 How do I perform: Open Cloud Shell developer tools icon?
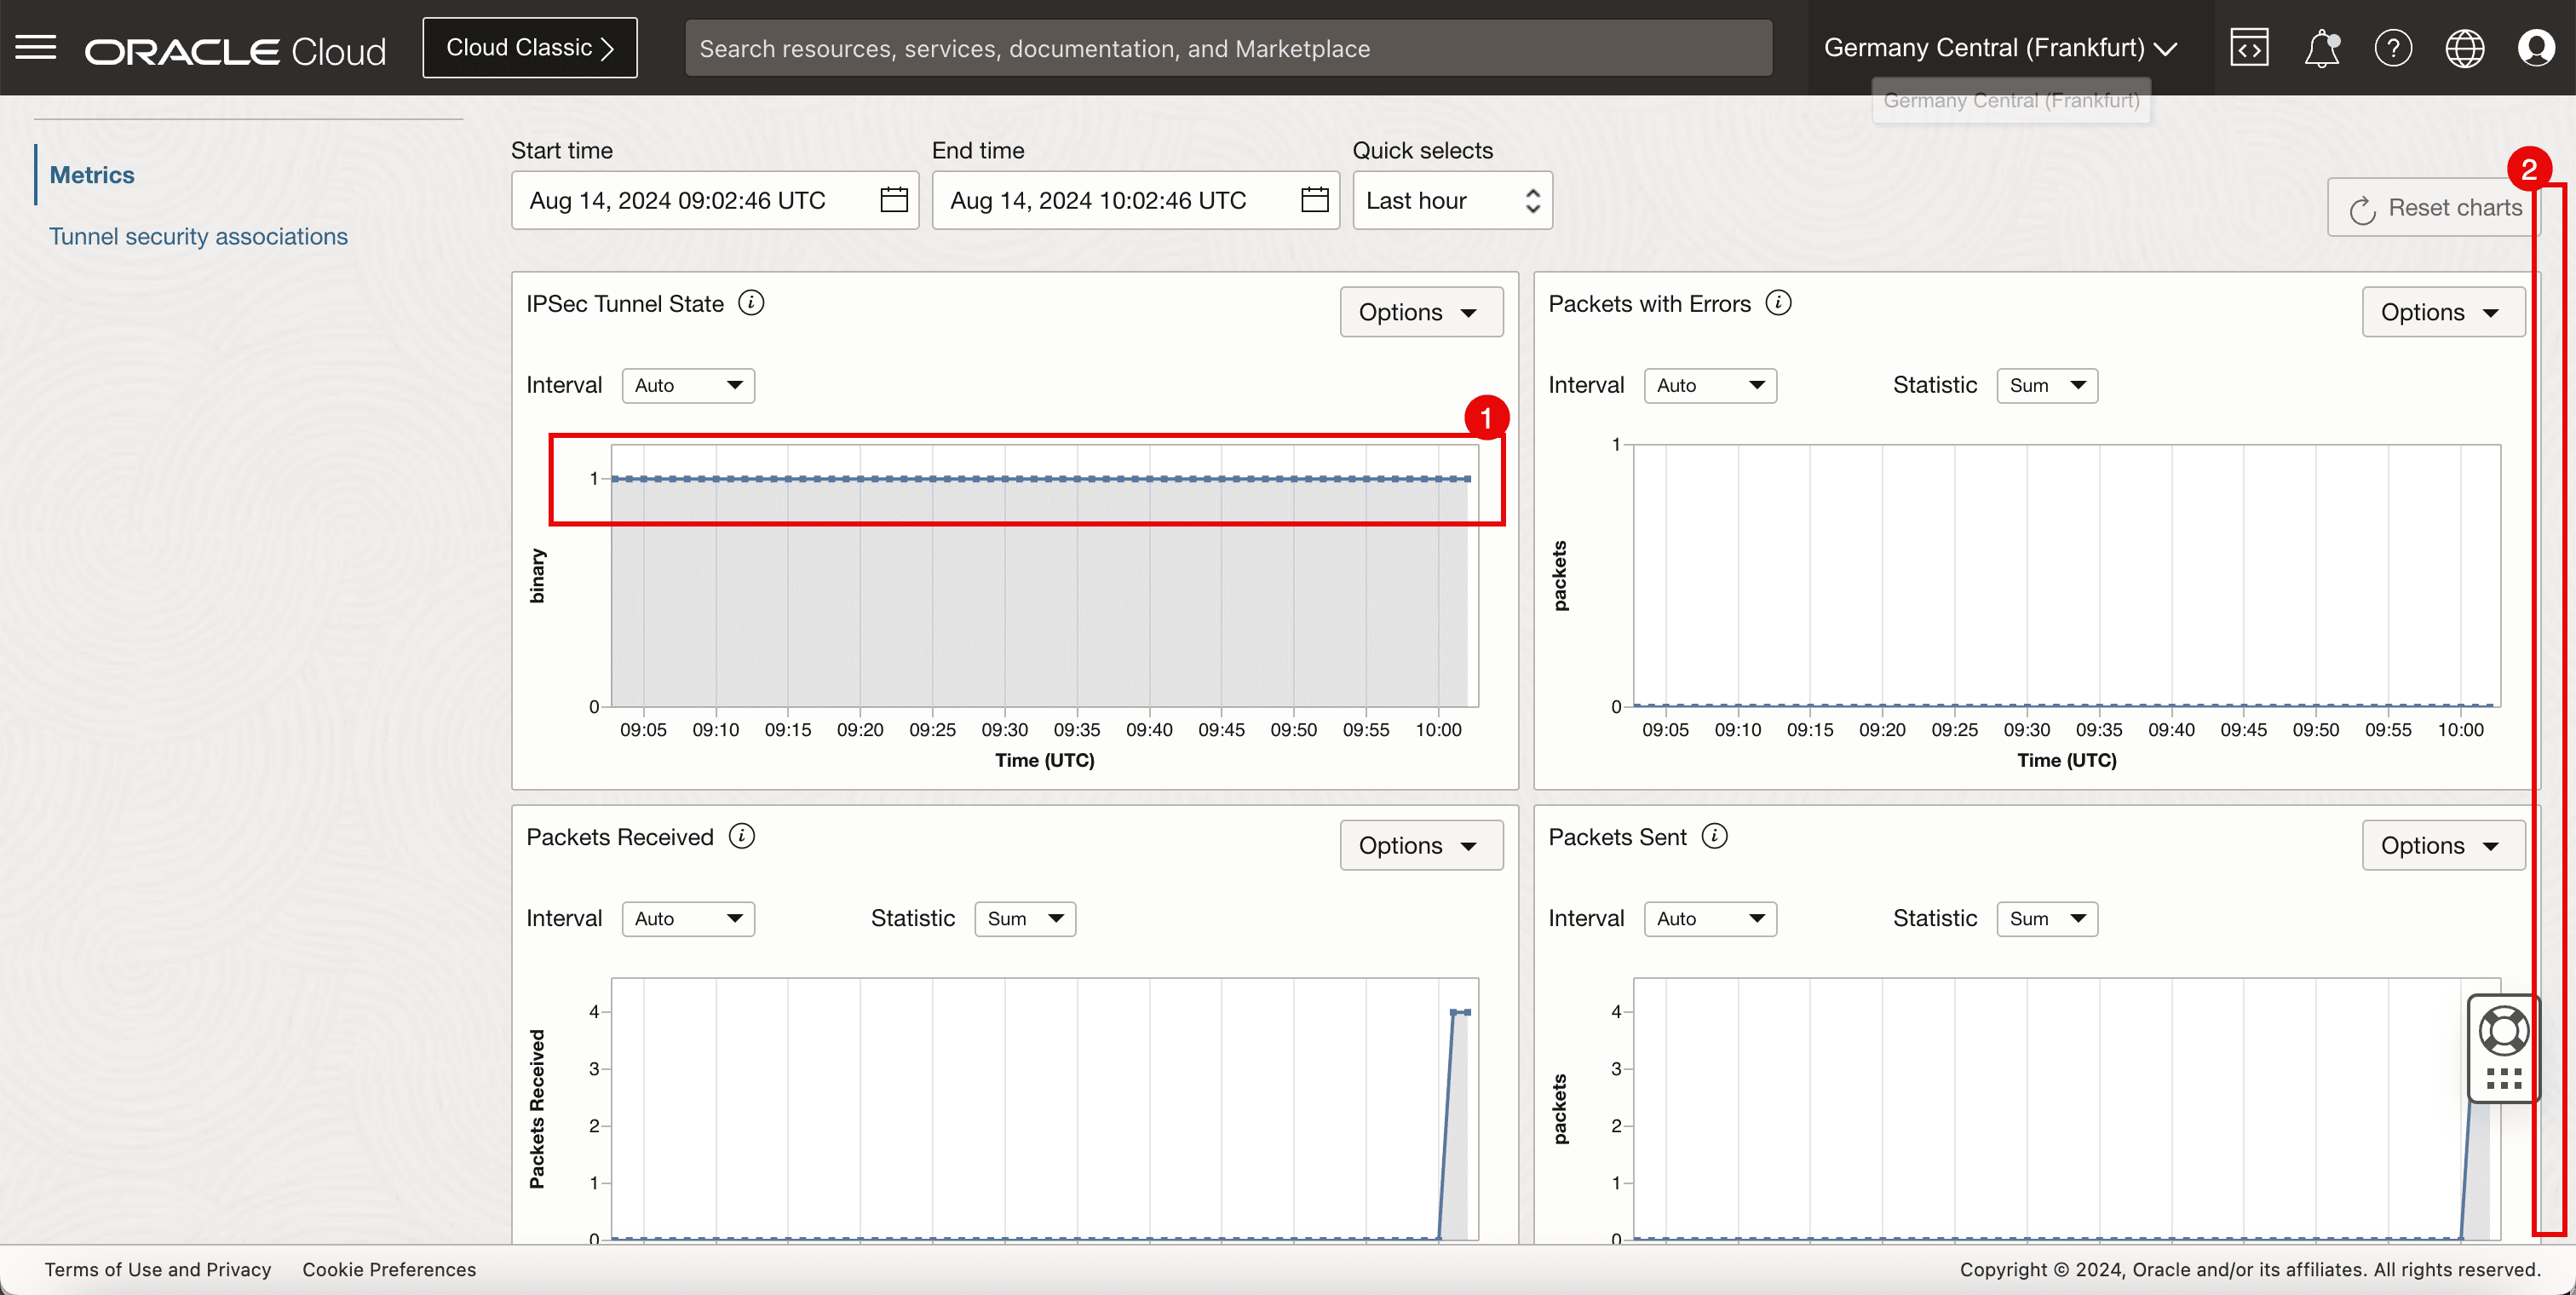pos(2248,48)
